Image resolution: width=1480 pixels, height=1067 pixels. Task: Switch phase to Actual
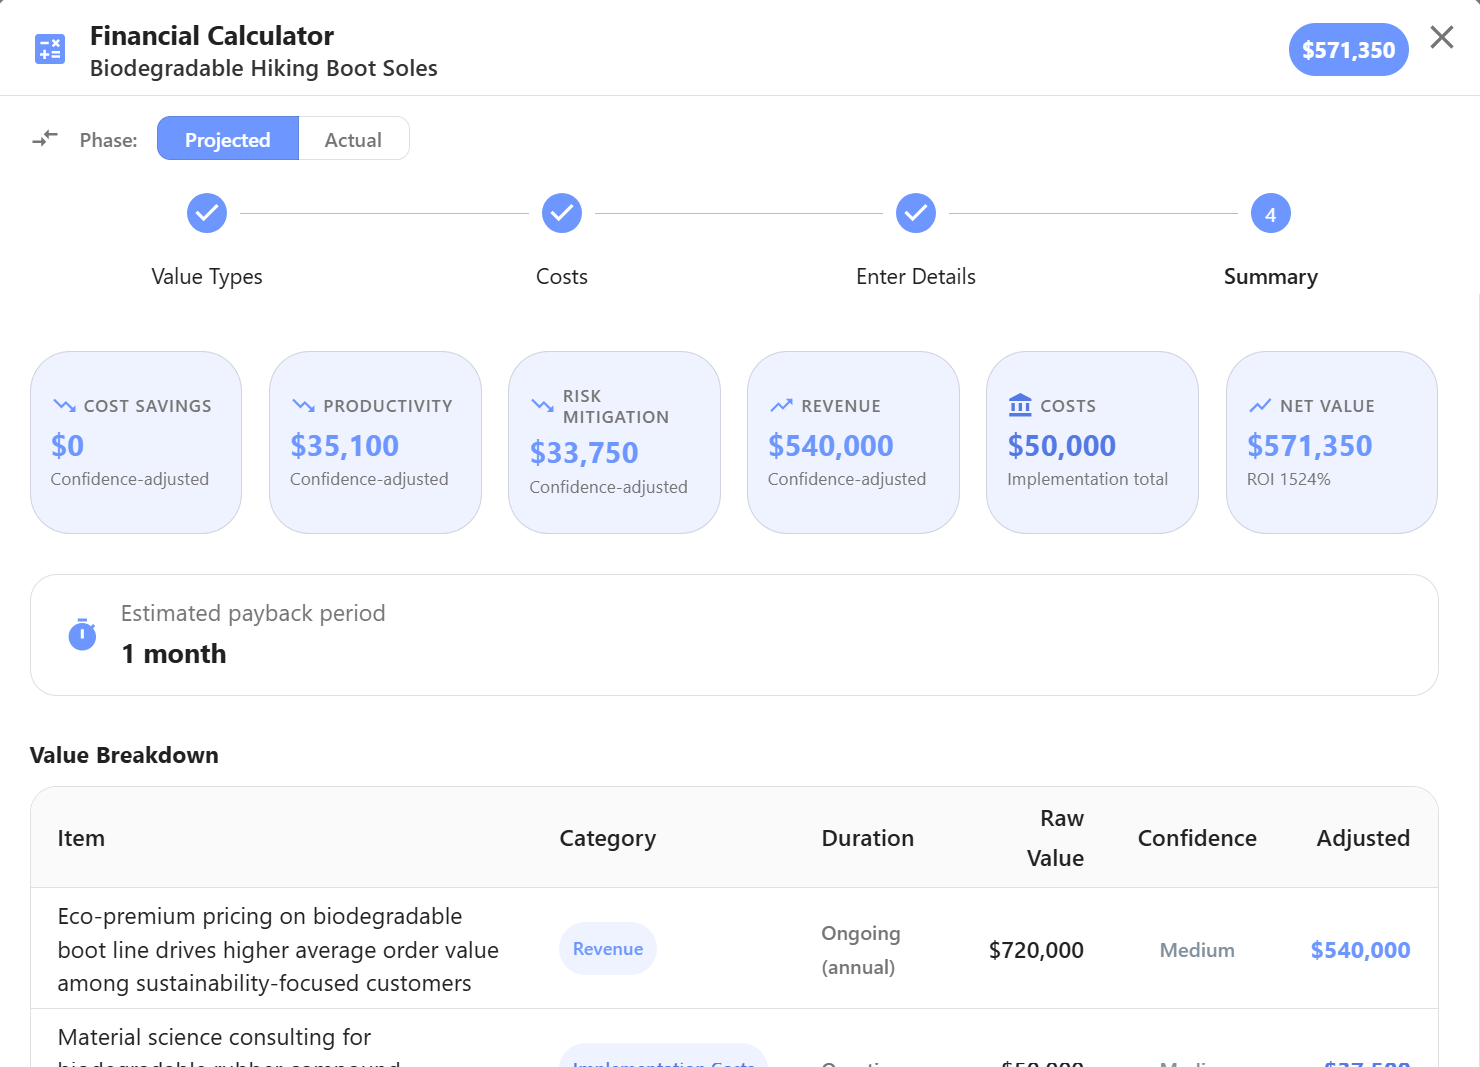coord(353,139)
